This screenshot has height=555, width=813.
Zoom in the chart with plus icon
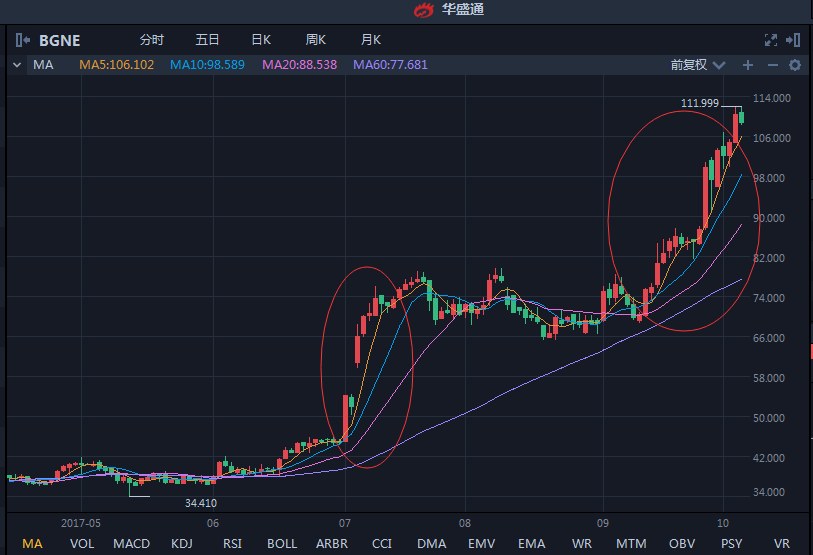click(747, 65)
